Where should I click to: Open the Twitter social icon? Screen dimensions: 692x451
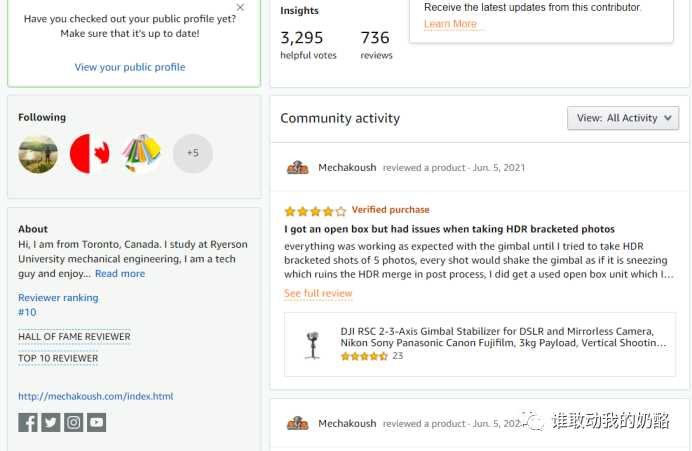[x=51, y=422]
